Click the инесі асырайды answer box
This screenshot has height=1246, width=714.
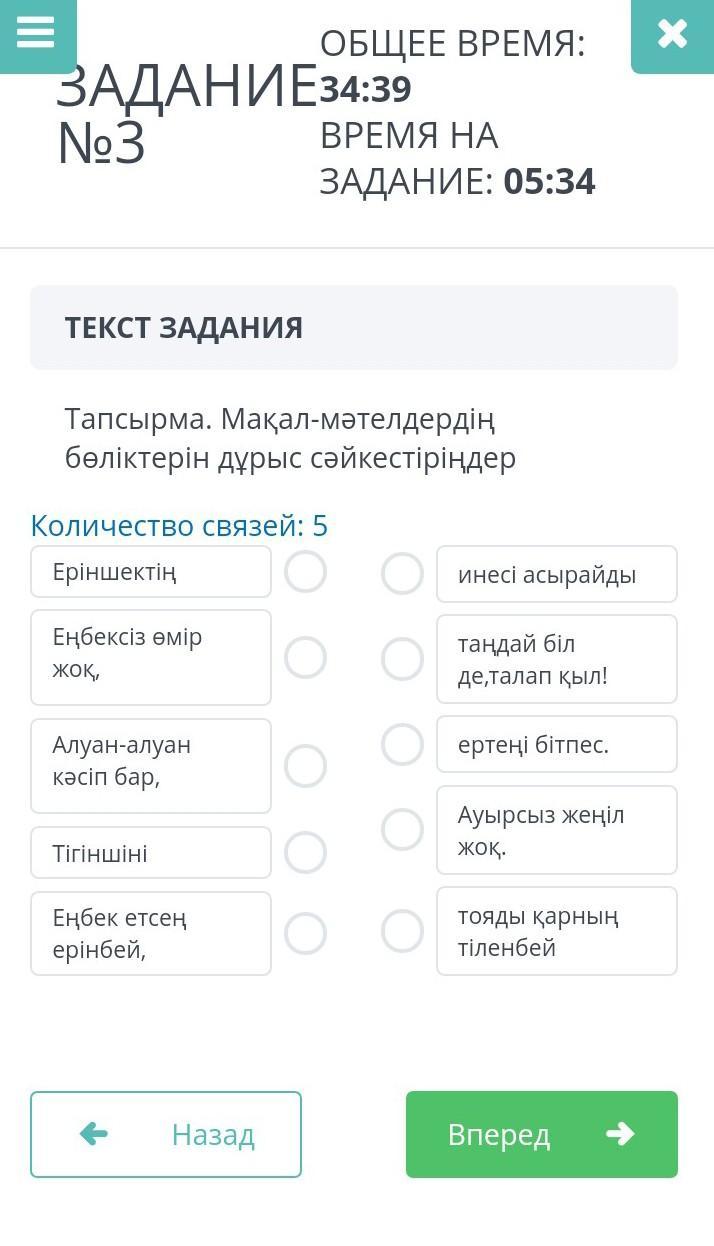[557, 574]
